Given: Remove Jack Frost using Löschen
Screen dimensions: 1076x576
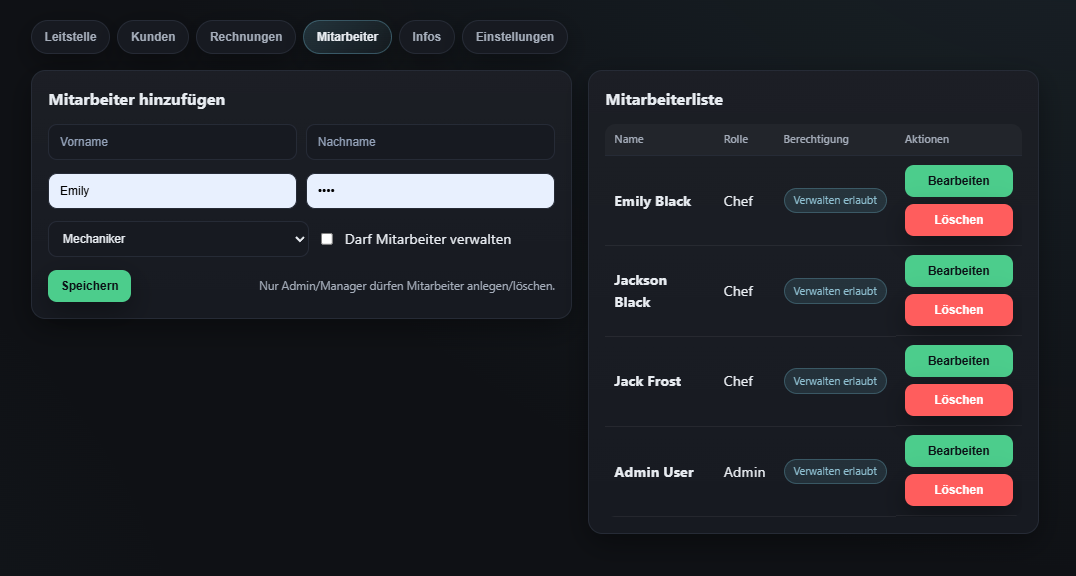Looking at the screenshot, I should coord(958,400).
